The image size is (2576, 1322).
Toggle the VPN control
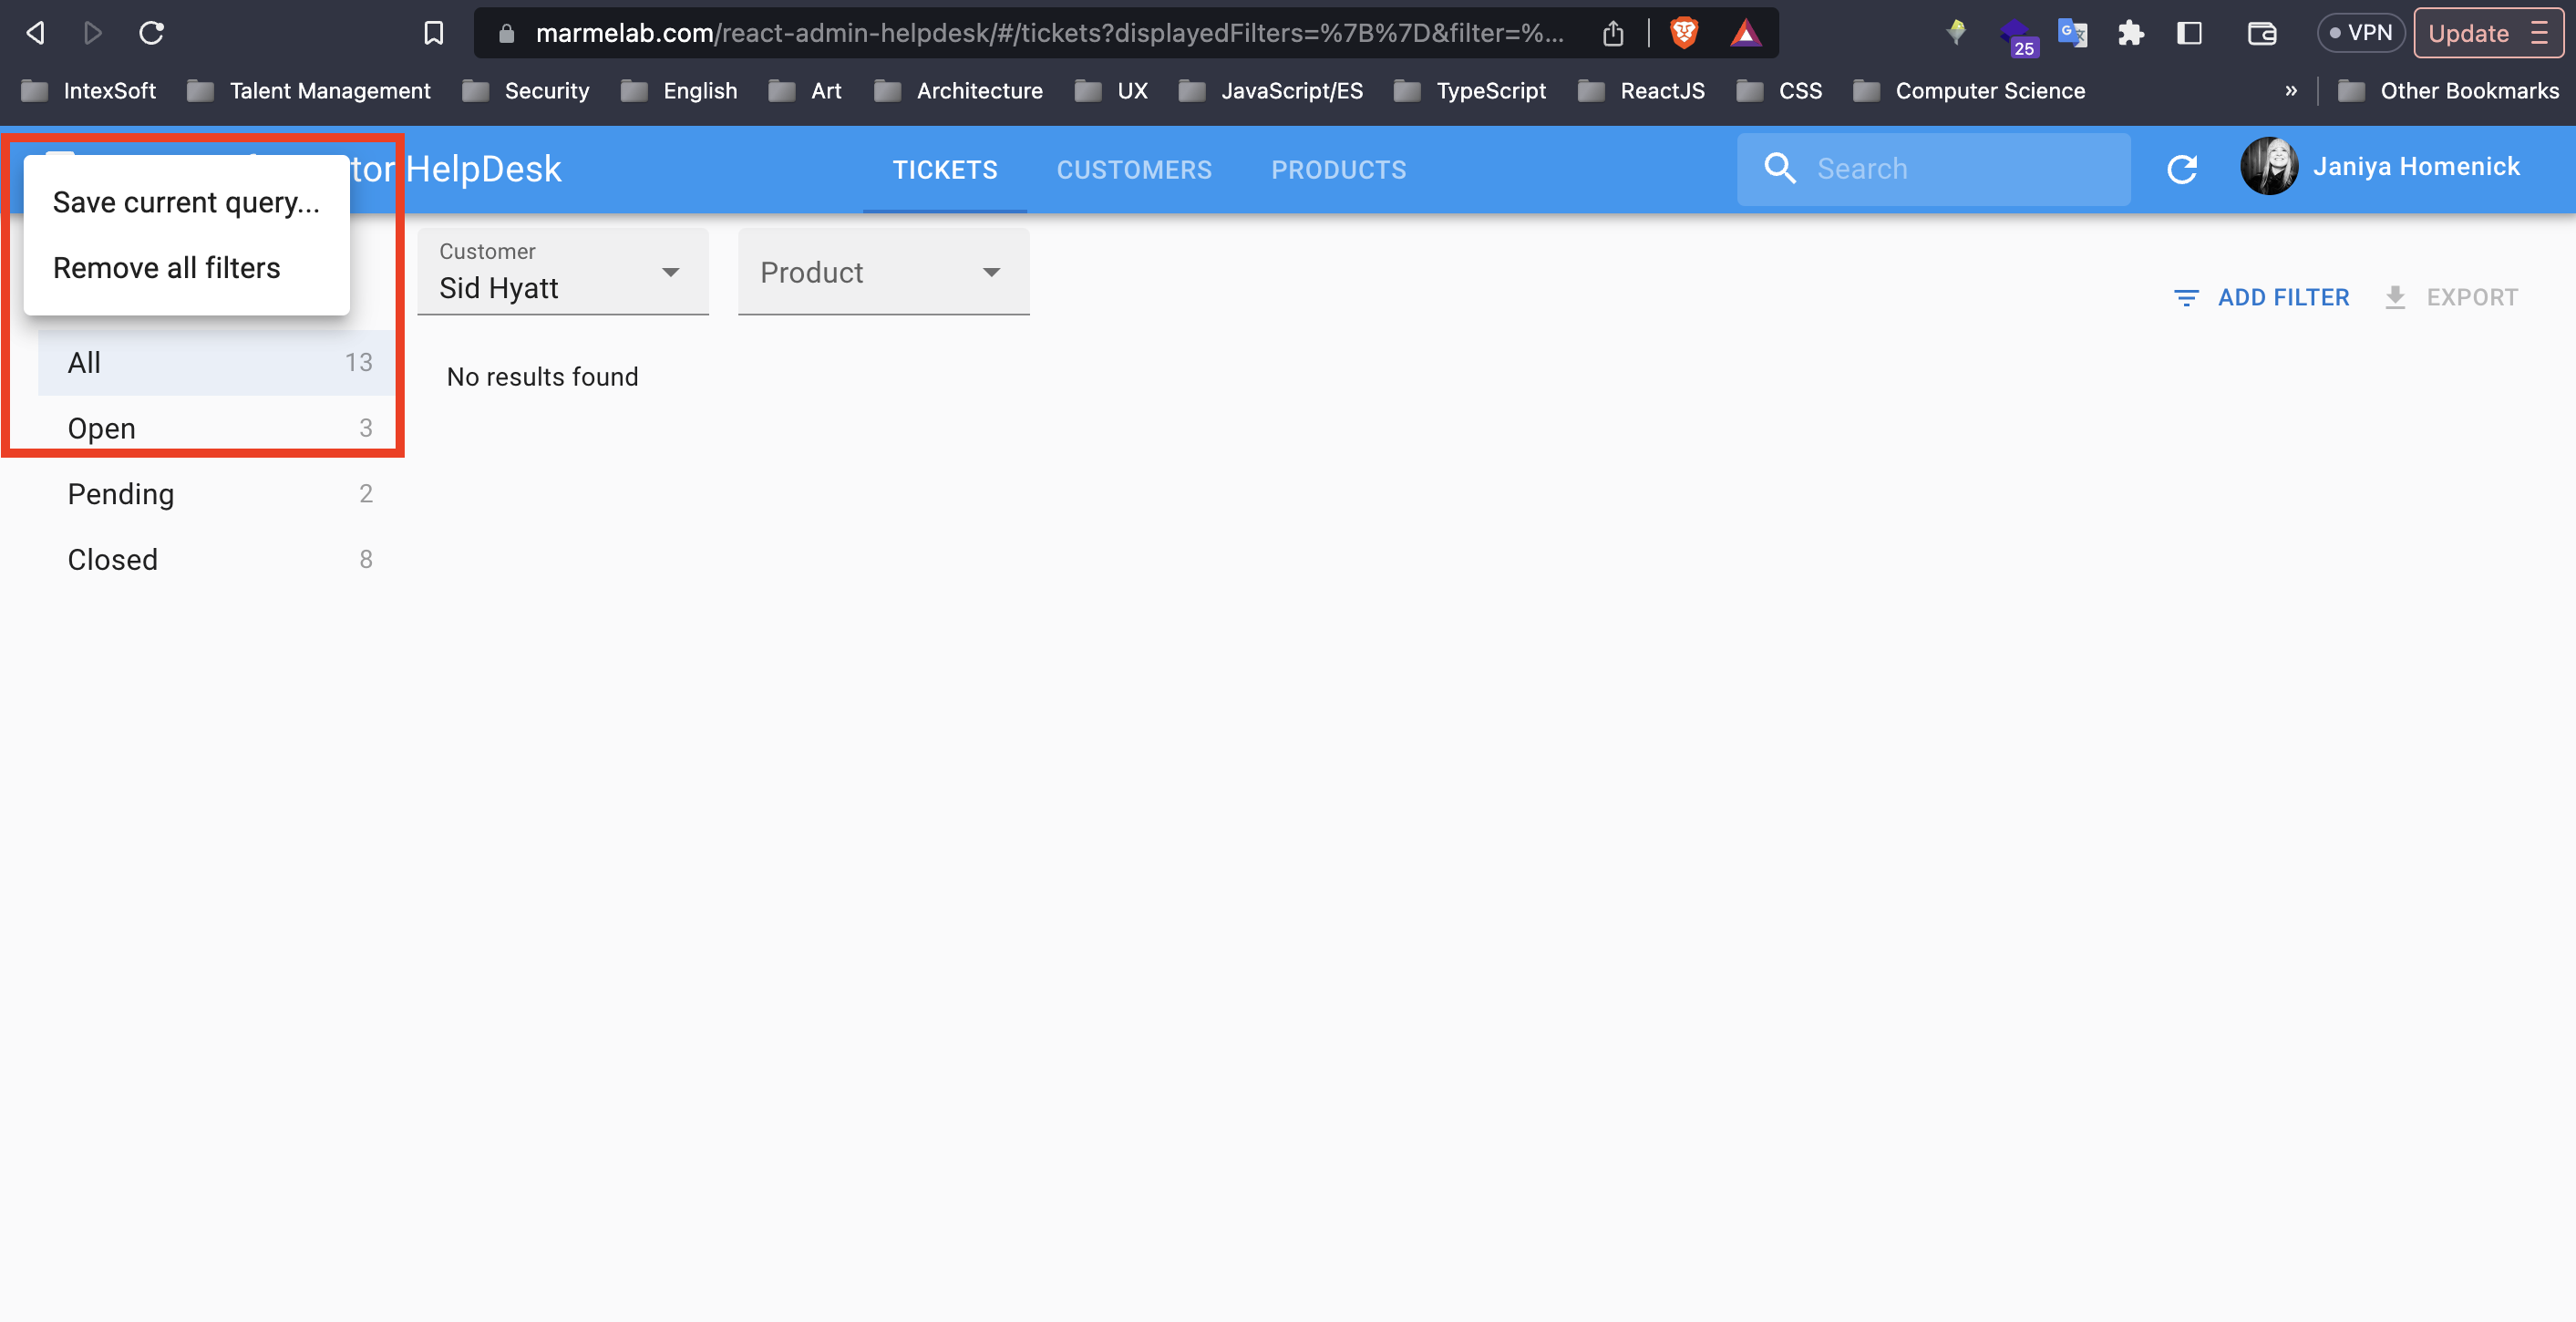[x=2361, y=32]
